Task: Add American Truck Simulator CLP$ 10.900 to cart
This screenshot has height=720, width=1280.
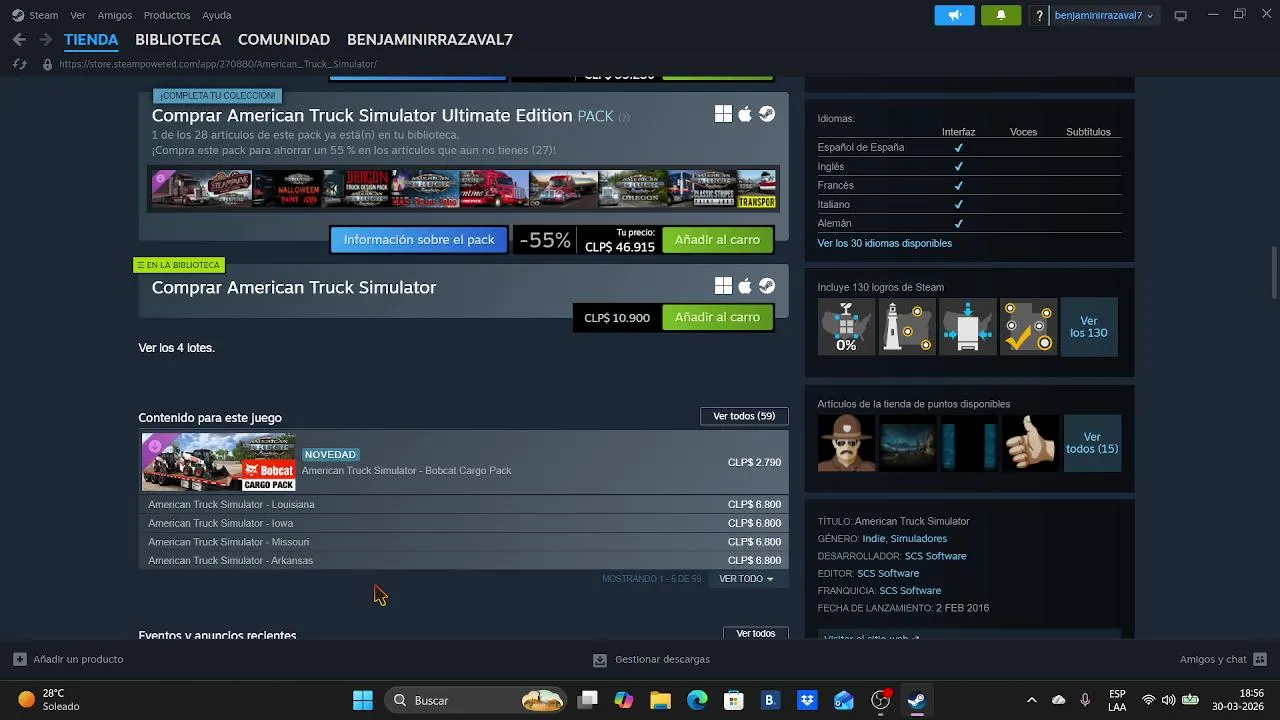Action: click(x=717, y=317)
